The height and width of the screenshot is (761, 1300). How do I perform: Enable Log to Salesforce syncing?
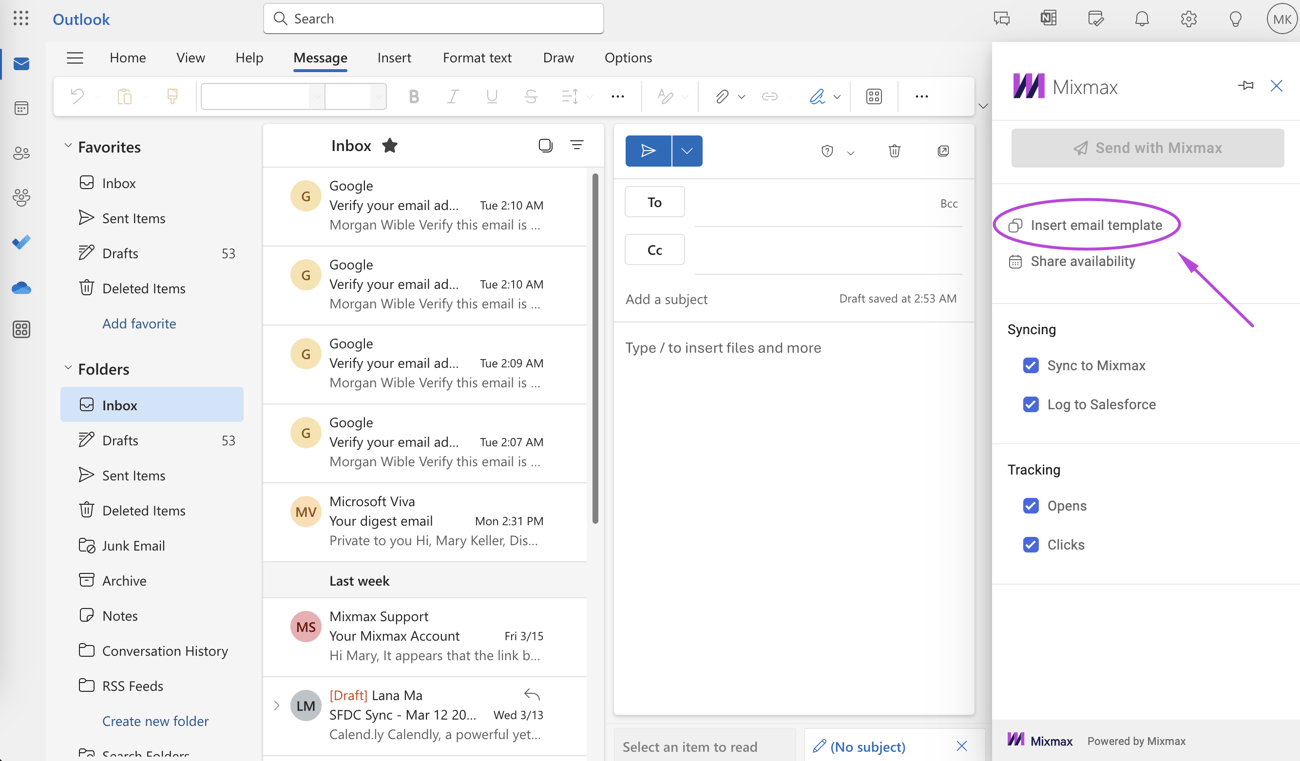click(1031, 404)
